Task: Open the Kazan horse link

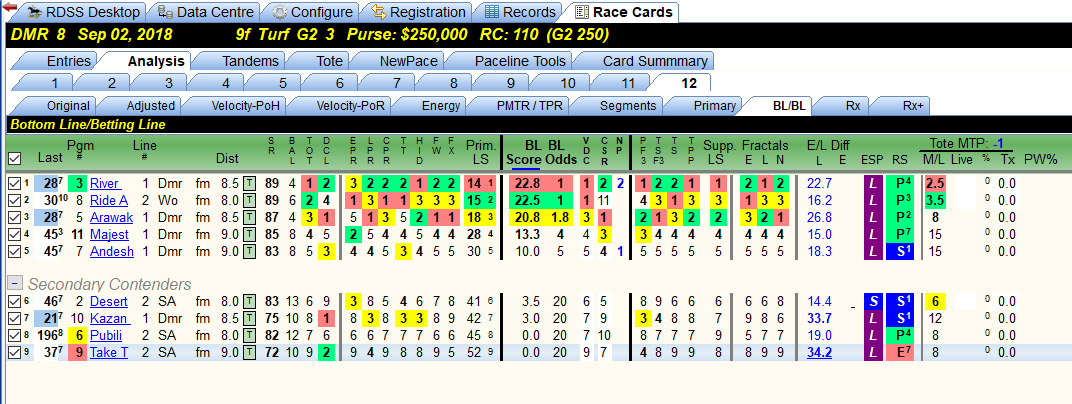Action: (107, 319)
